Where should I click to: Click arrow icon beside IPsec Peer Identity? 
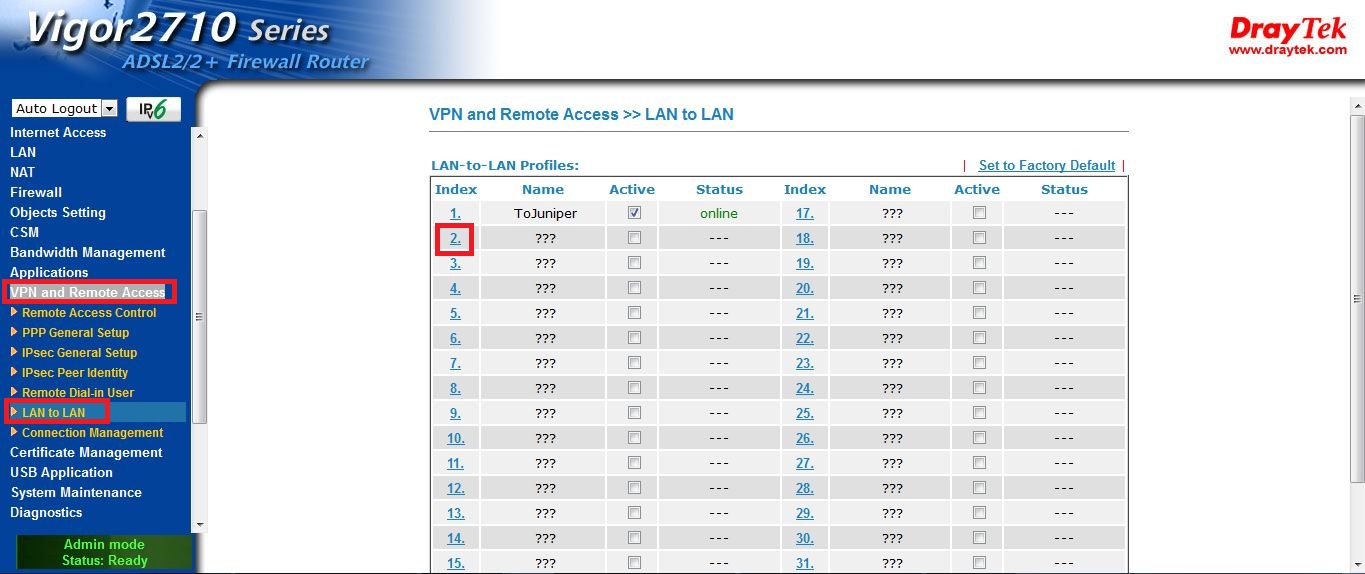pos(14,372)
